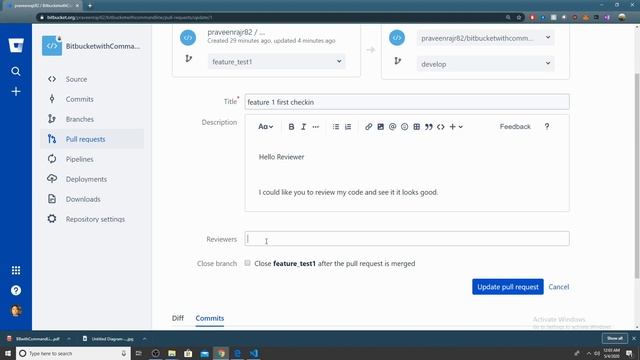Screen dimensions: 640x360
Task: Insert an image in the description
Action: click(x=380, y=127)
